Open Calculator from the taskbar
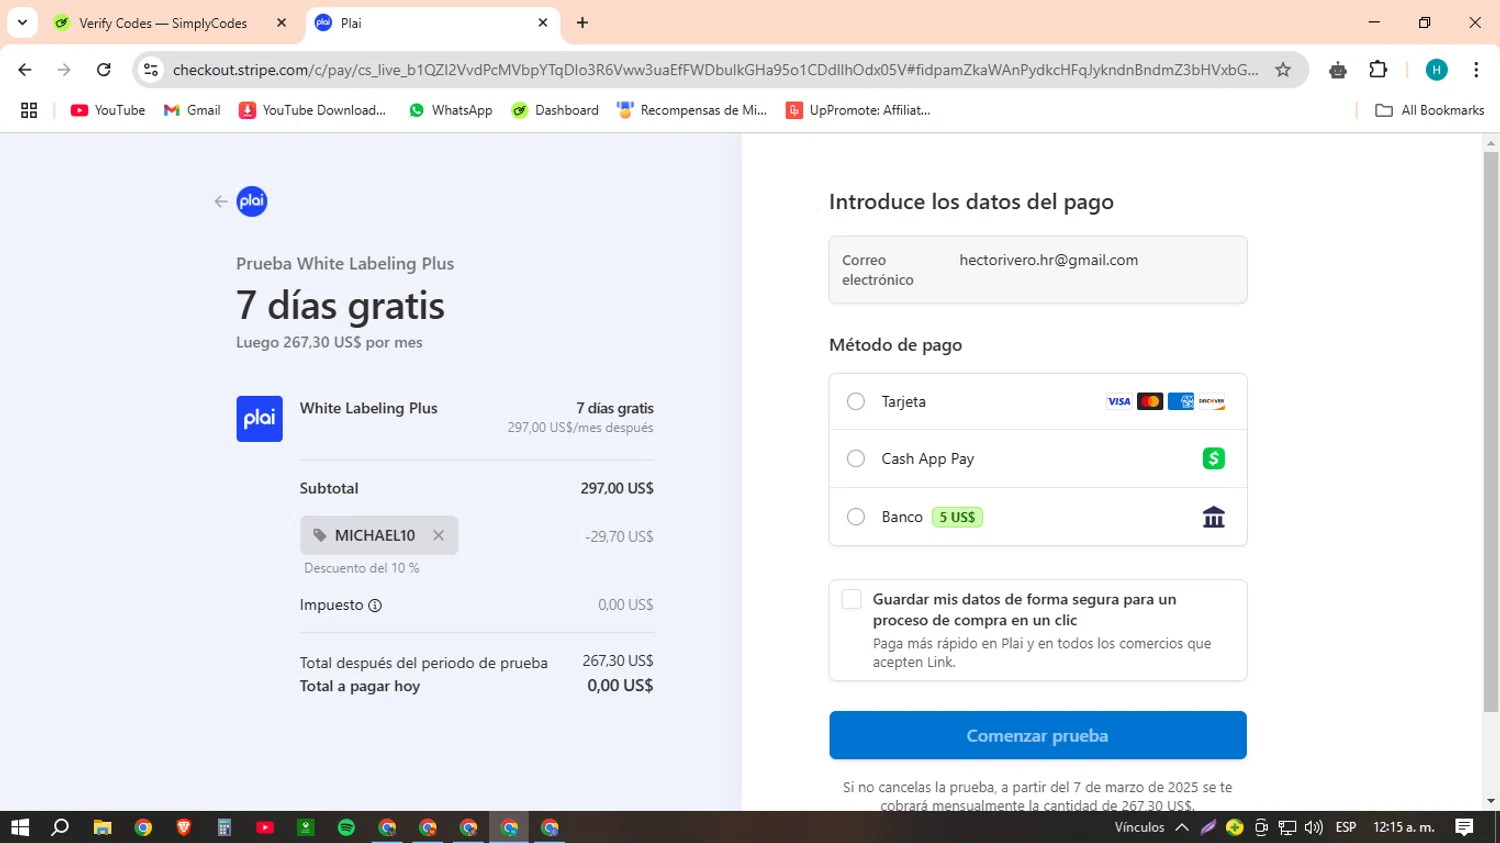1500x843 pixels. 224,827
